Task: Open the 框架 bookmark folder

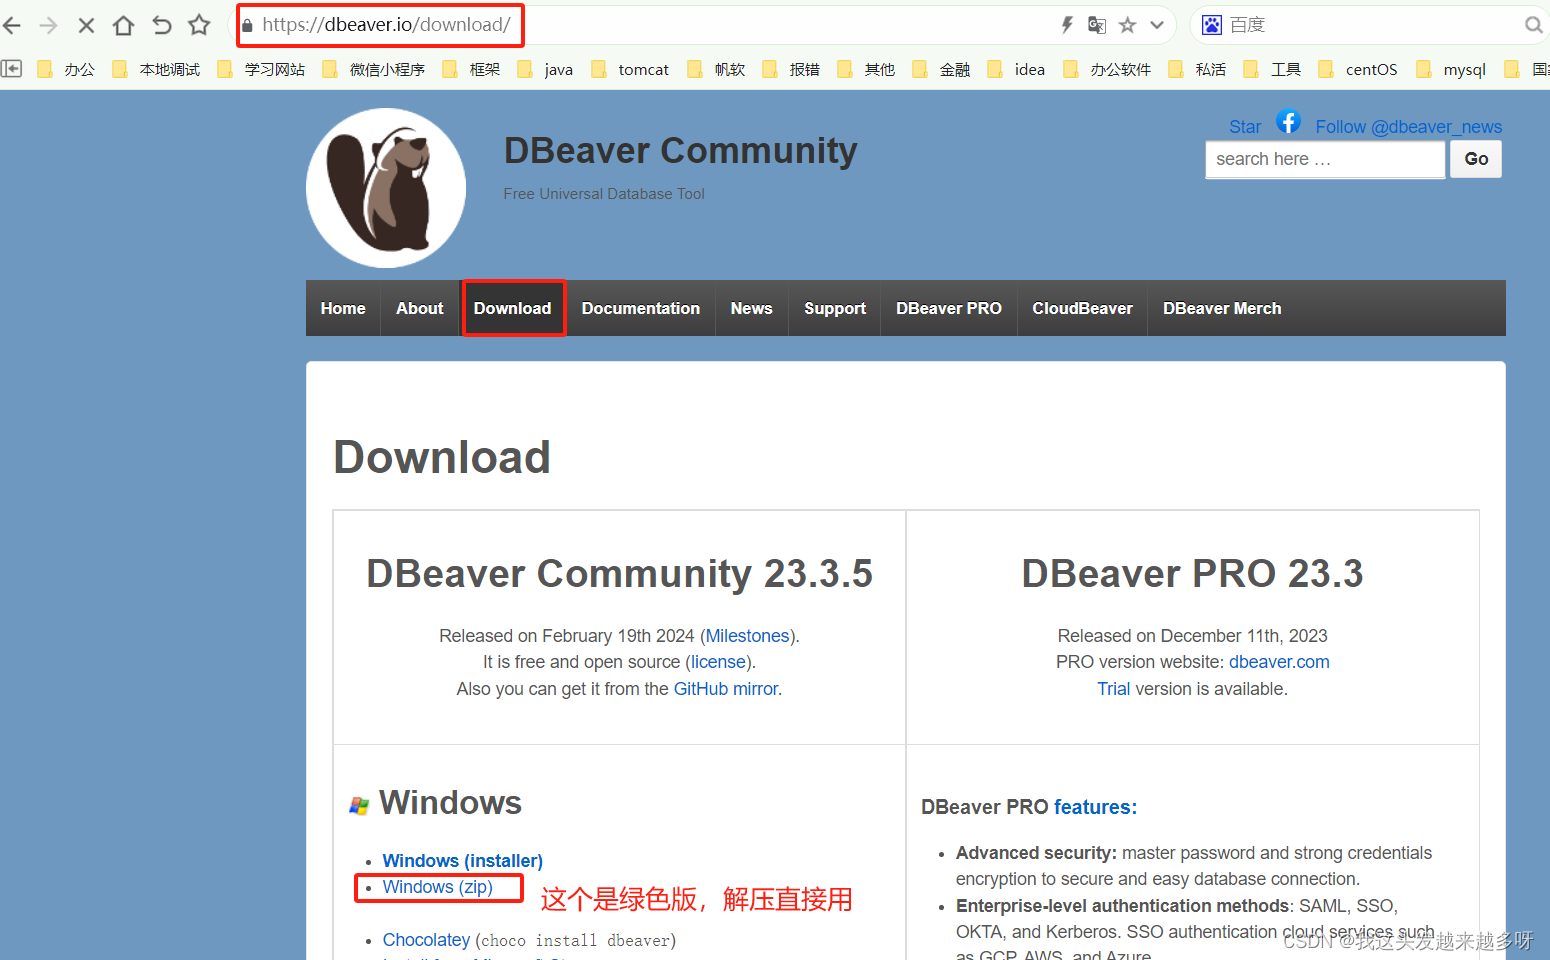Action: pos(471,69)
